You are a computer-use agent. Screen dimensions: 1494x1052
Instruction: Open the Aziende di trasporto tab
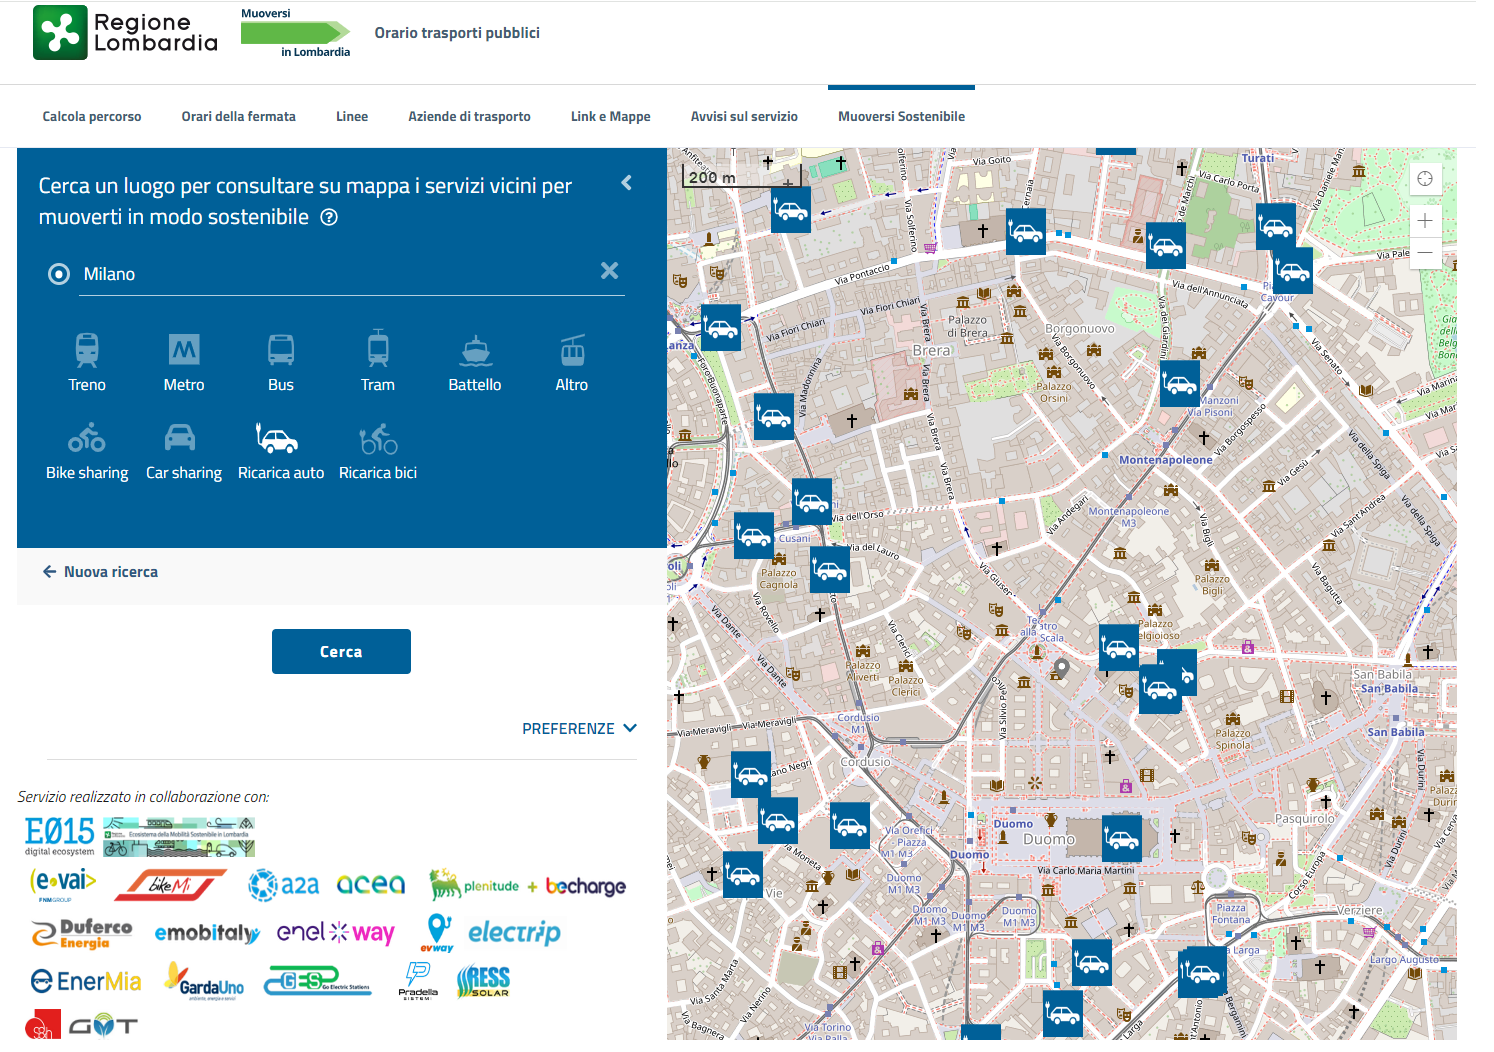tap(469, 117)
